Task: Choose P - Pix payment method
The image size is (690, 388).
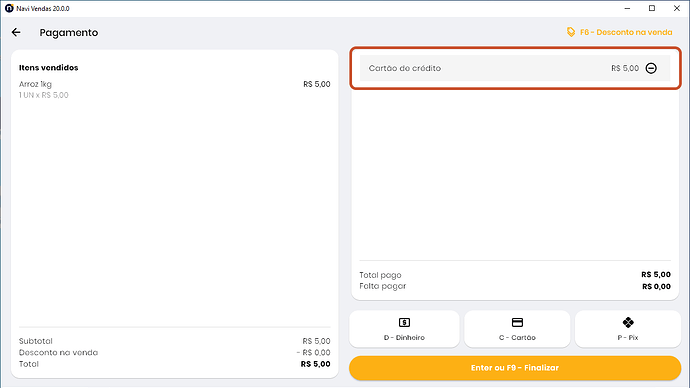Action: click(x=628, y=329)
